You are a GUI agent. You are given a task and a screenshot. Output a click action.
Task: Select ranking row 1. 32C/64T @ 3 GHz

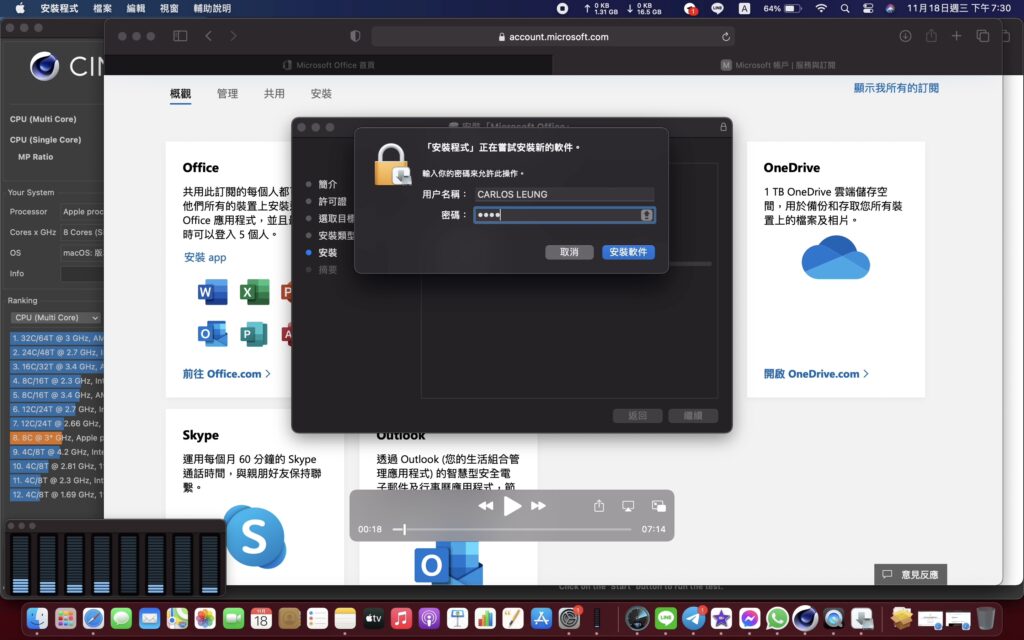[x=56, y=338]
